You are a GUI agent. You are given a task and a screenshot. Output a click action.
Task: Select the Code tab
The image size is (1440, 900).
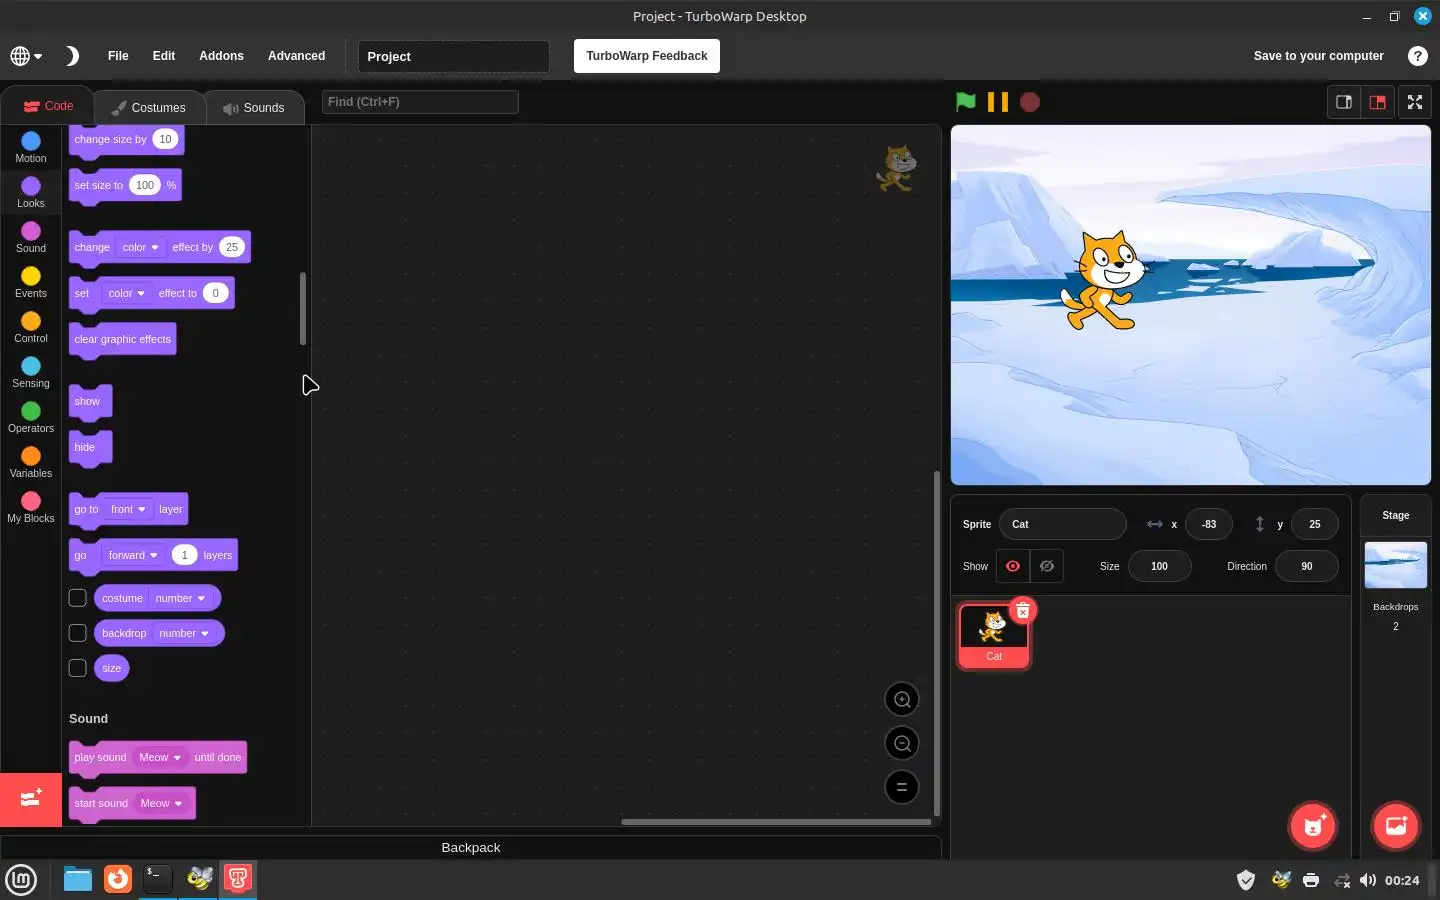point(48,106)
